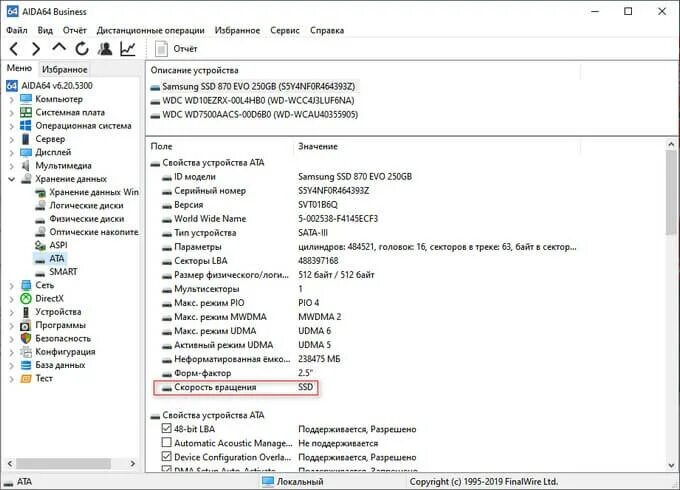Open the Дистанционные операции menu

click(x=150, y=30)
